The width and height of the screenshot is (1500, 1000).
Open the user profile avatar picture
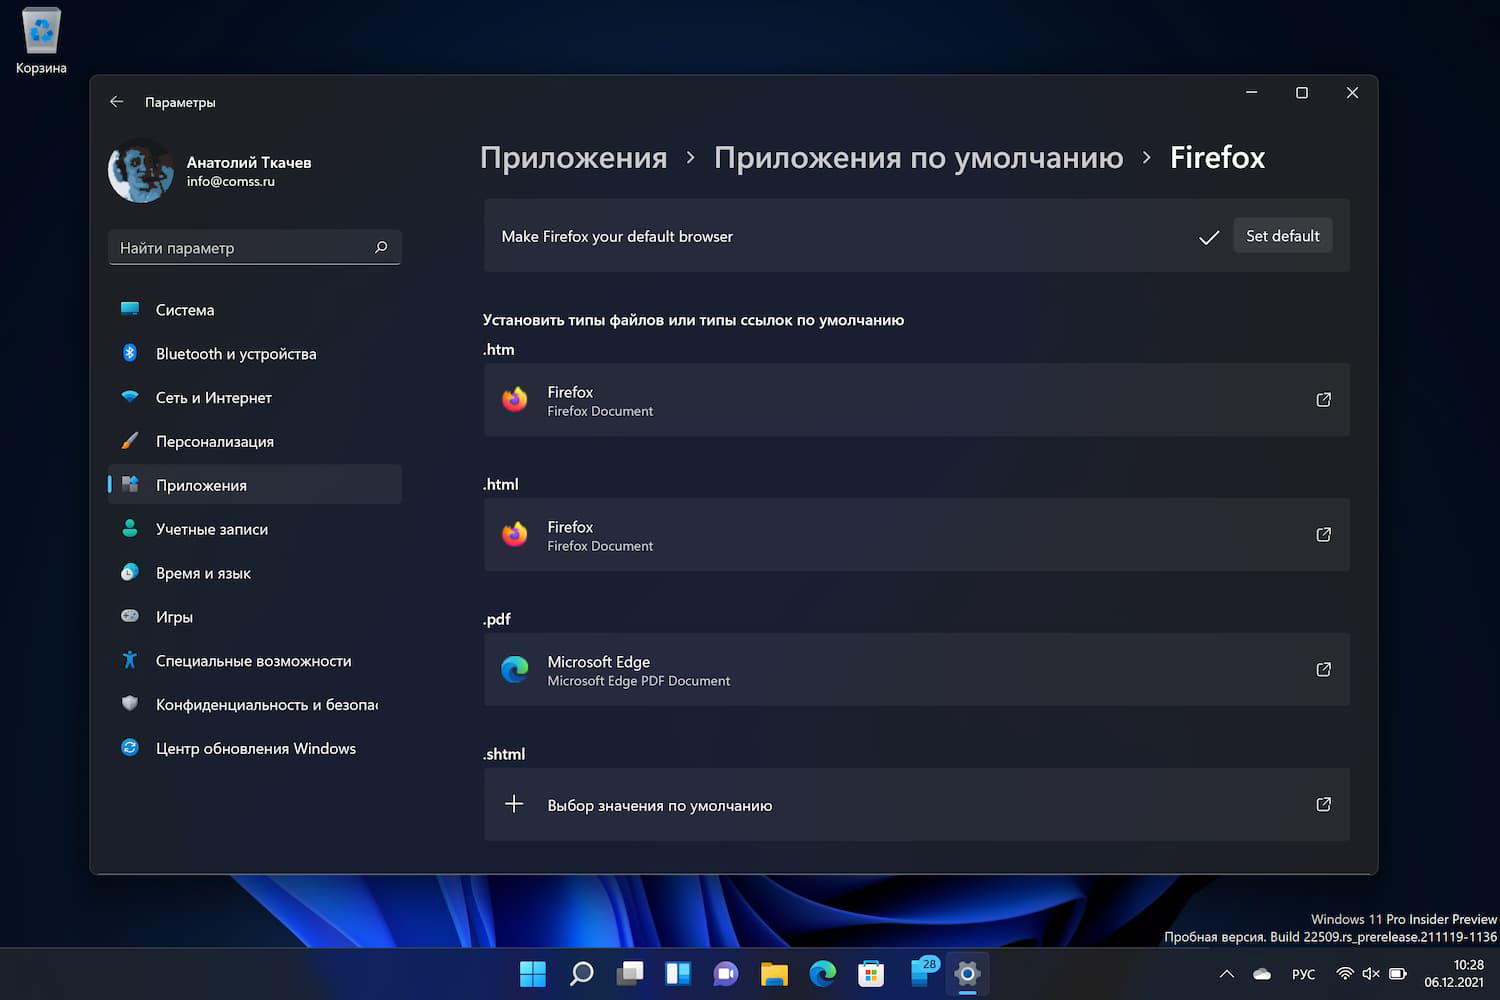click(x=141, y=171)
